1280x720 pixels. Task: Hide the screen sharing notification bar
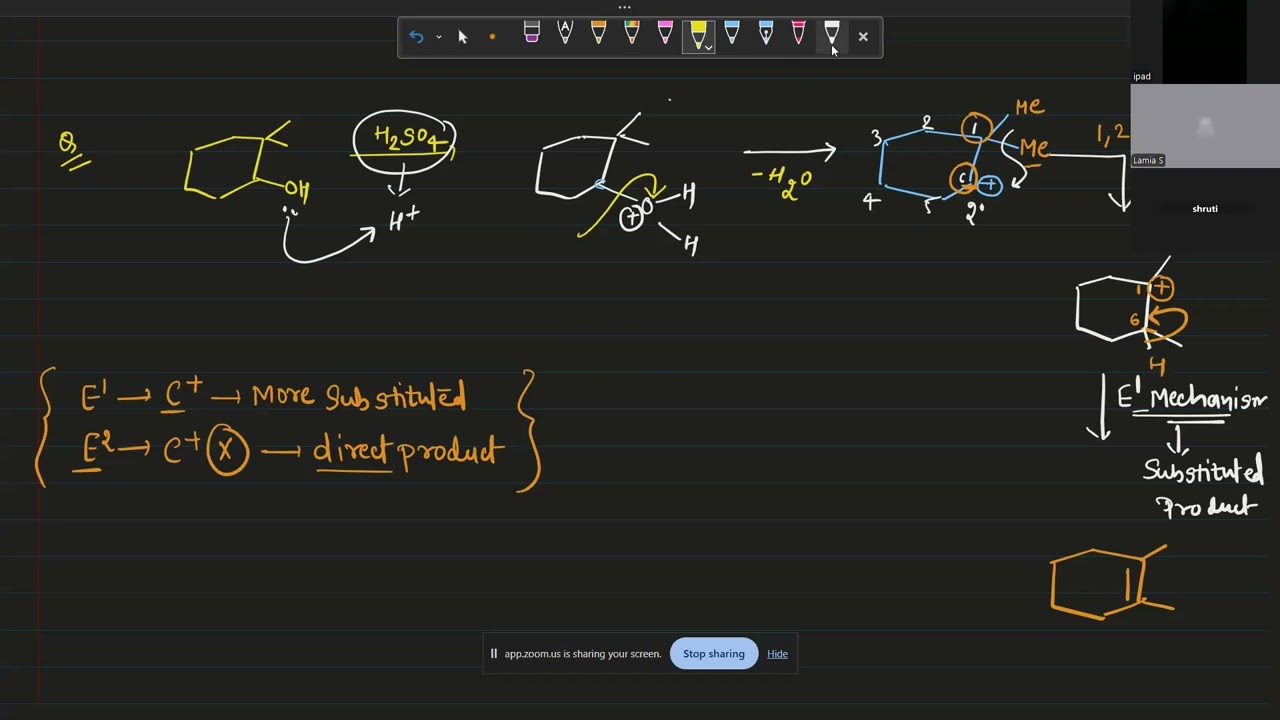click(777, 654)
